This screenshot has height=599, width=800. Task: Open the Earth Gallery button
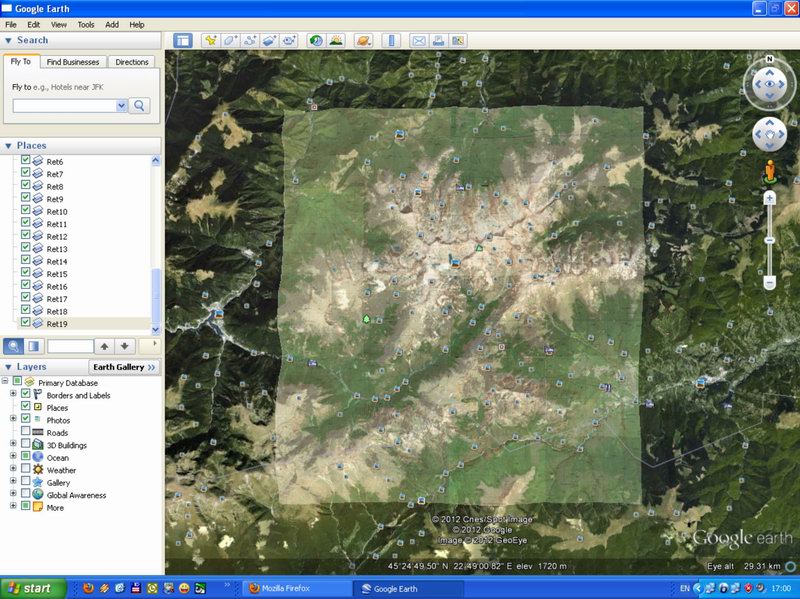tap(124, 367)
